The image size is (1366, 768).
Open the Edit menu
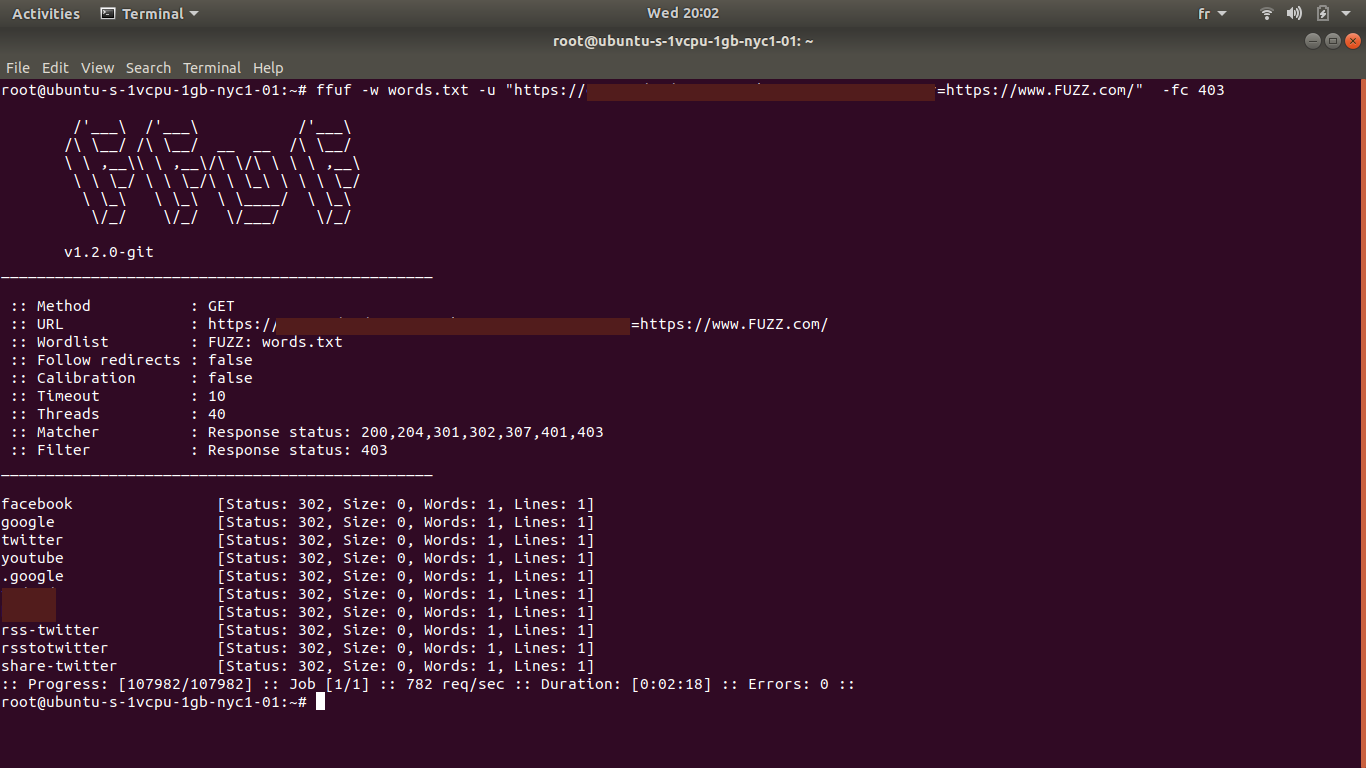pos(55,68)
